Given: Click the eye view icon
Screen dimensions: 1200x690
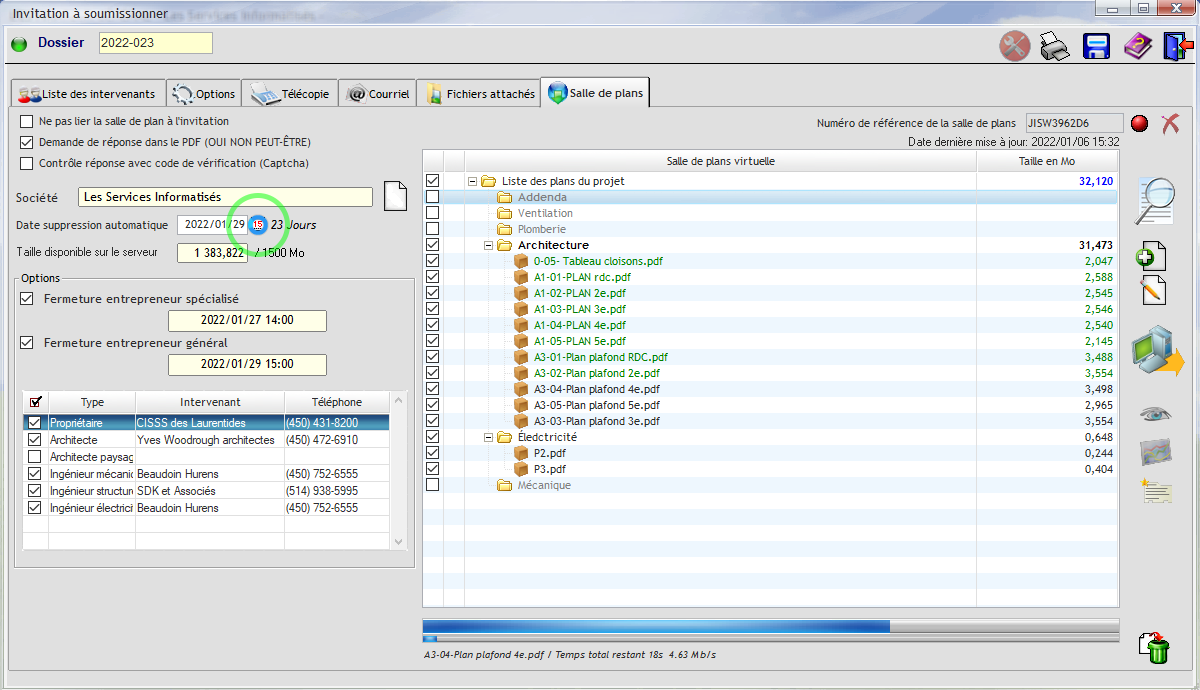Looking at the screenshot, I should click(1156, 414).
